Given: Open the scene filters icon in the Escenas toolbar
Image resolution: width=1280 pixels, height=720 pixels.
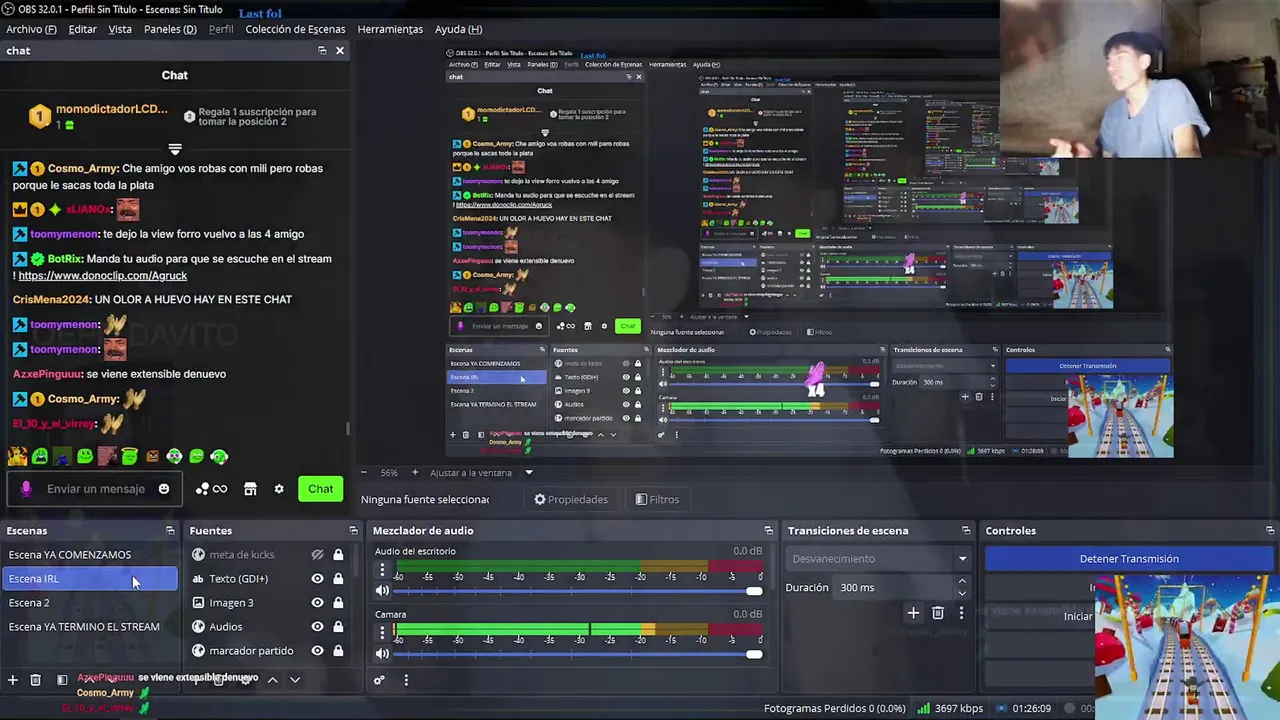Looking at the screenshot, I should 62,680.
